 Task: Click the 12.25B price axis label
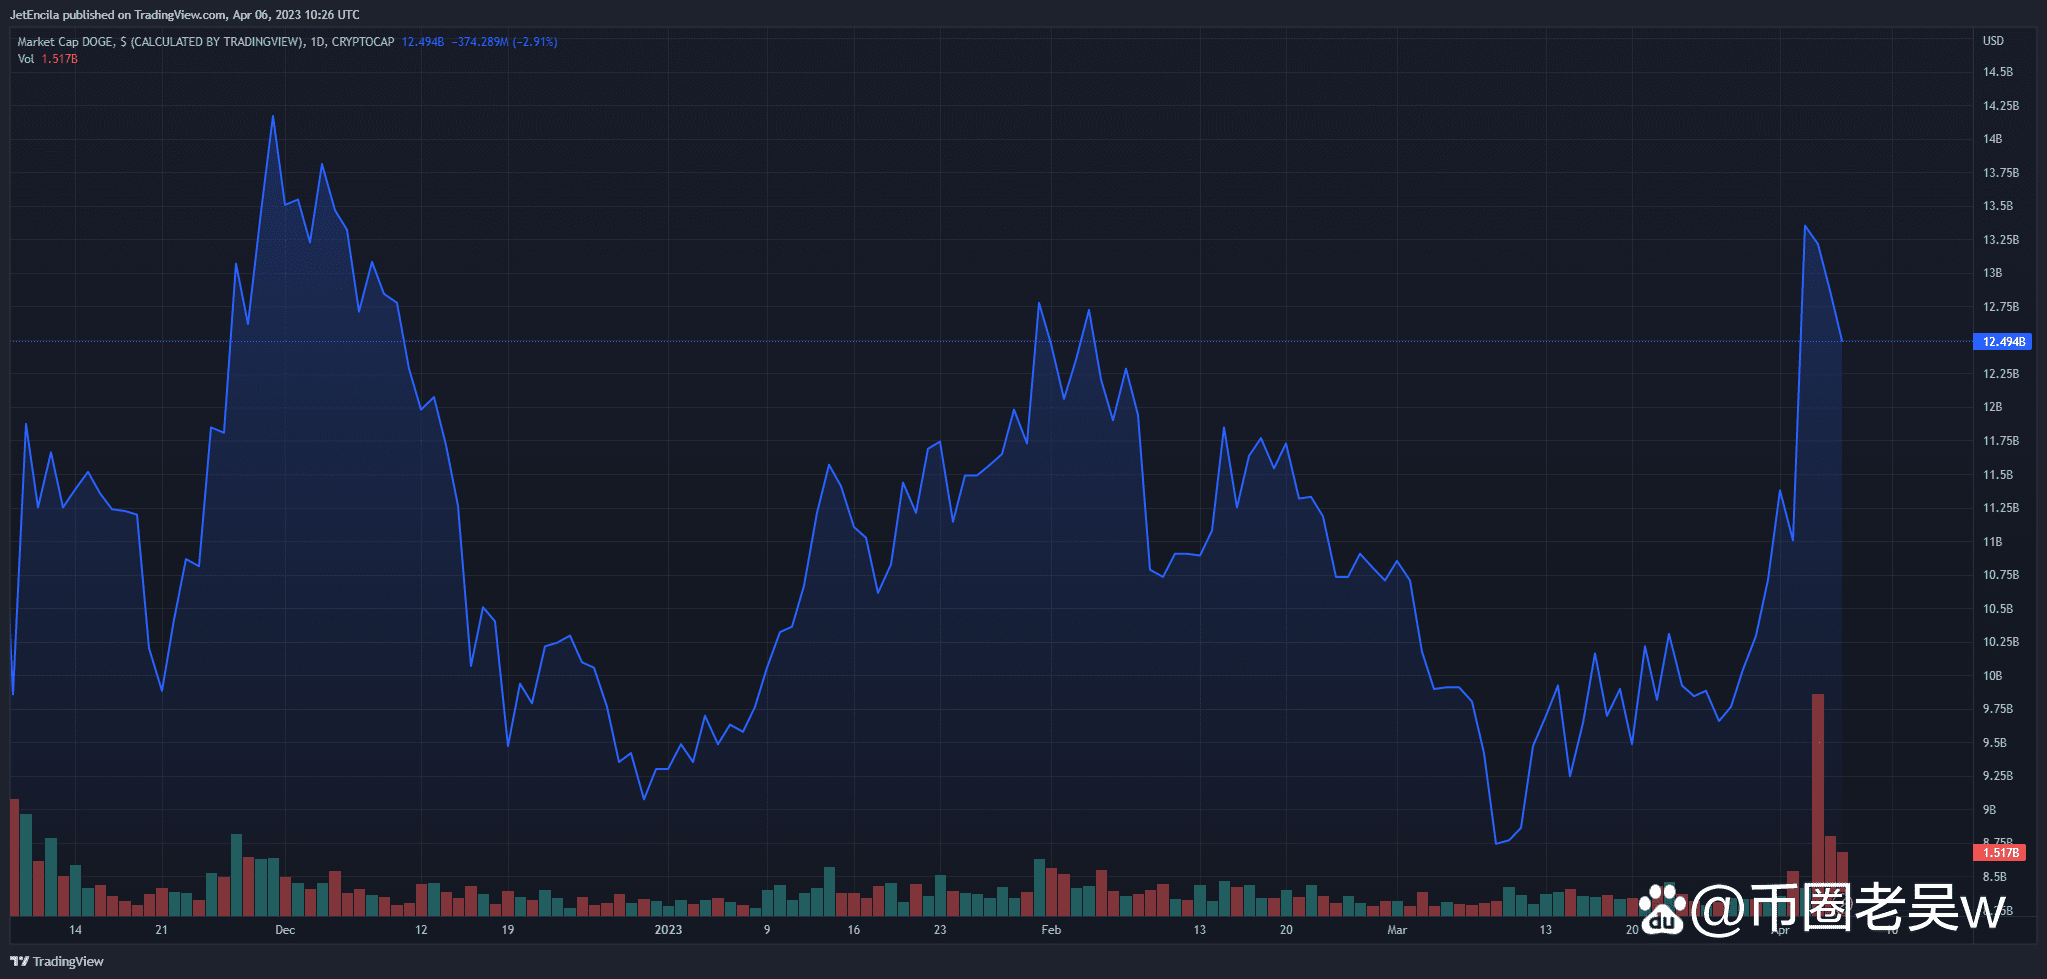[x=2001, y=374]
